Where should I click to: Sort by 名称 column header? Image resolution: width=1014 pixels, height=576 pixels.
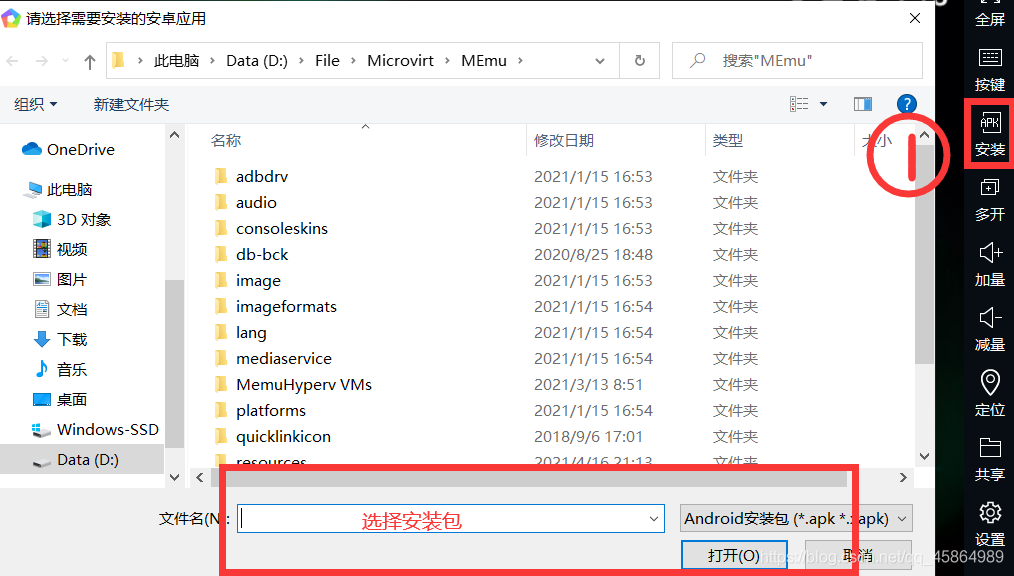click(226, 140)
